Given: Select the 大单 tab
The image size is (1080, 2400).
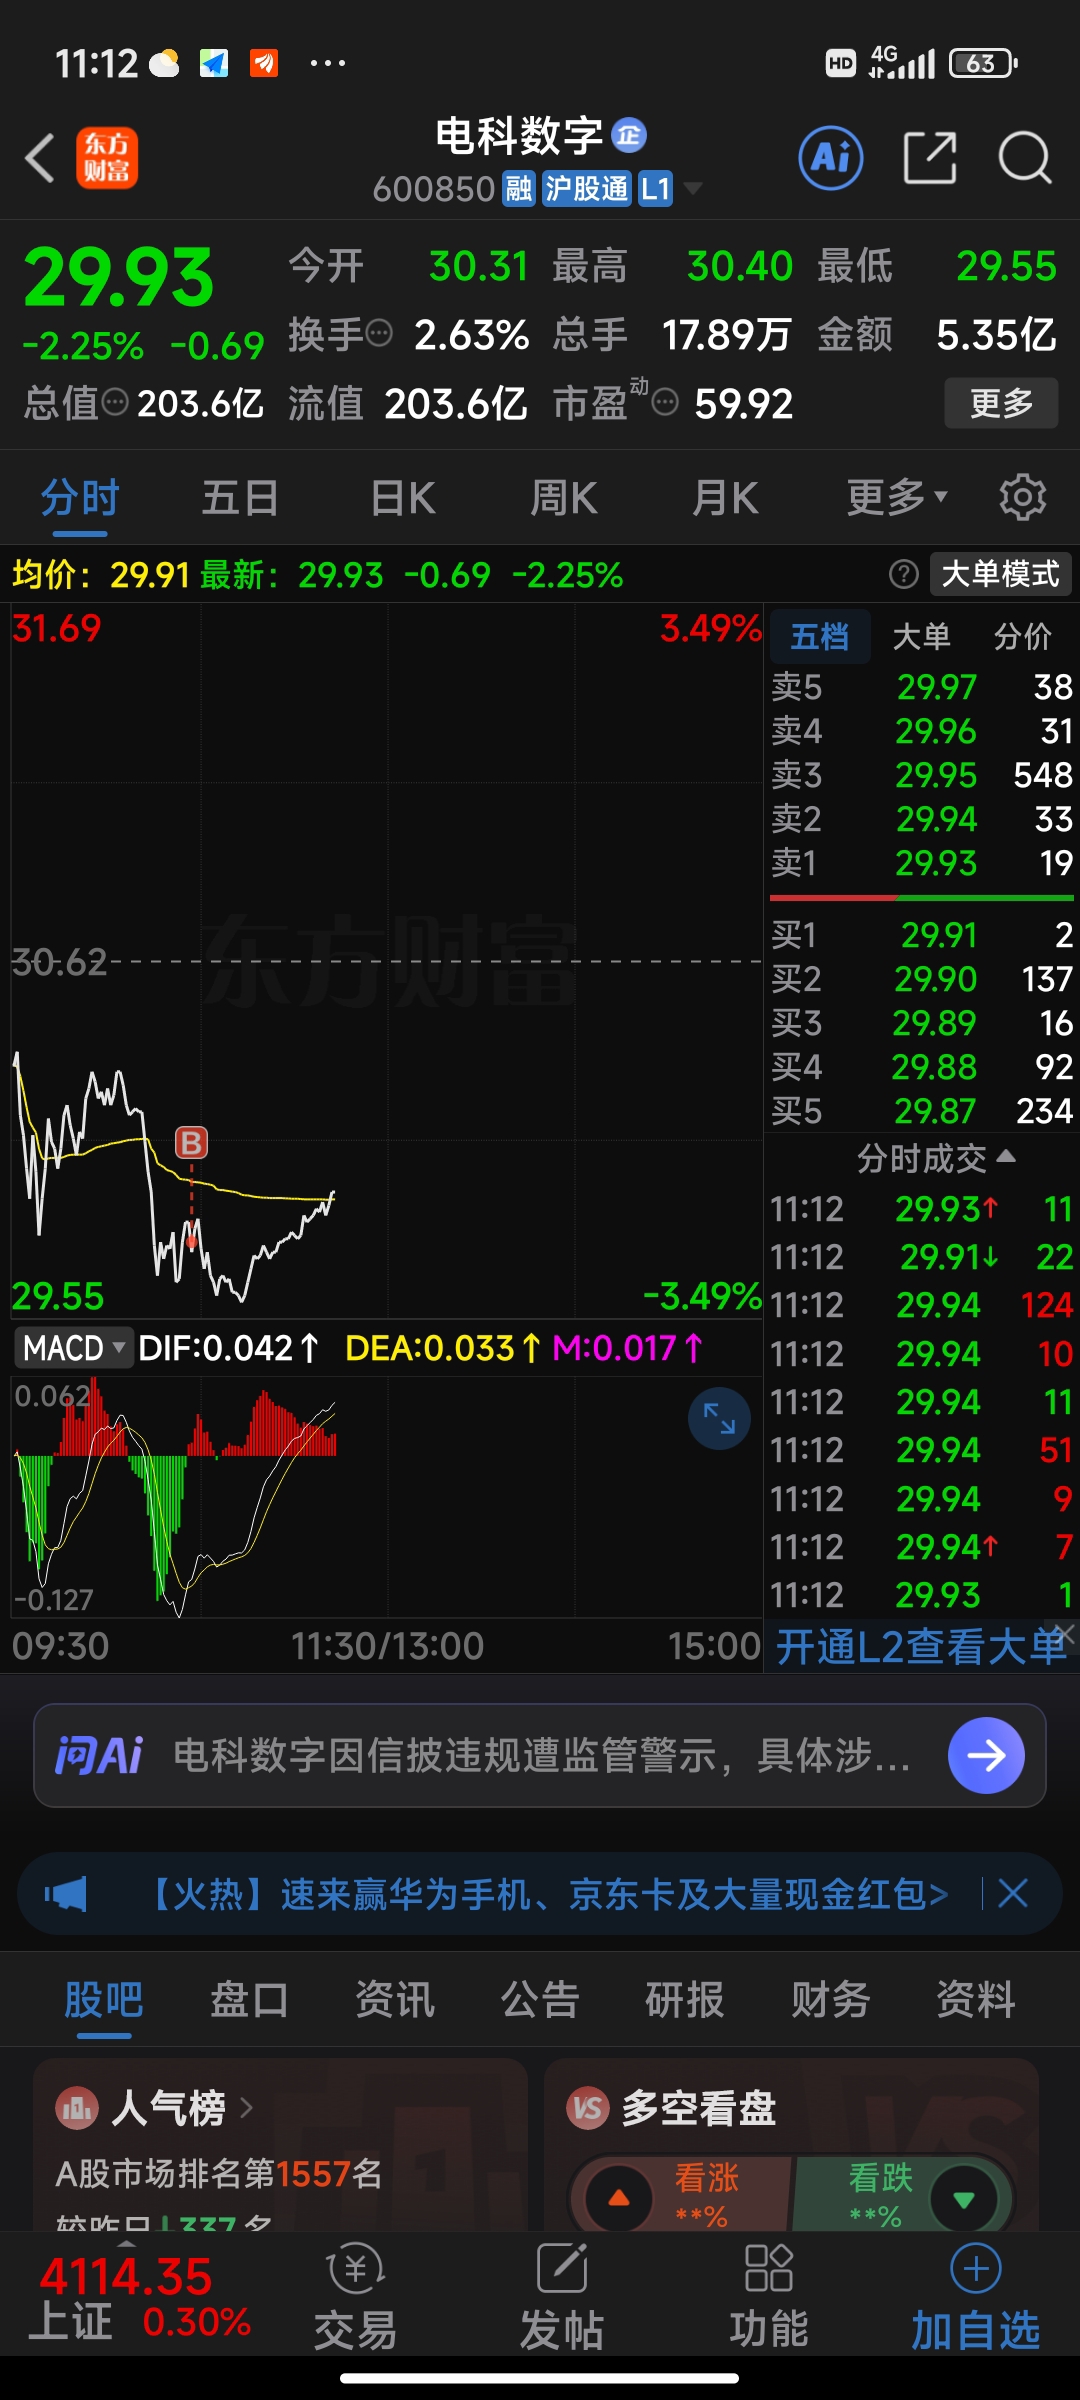Looking at the screenshot, I should pyautogui.click(x=921, y=636).
